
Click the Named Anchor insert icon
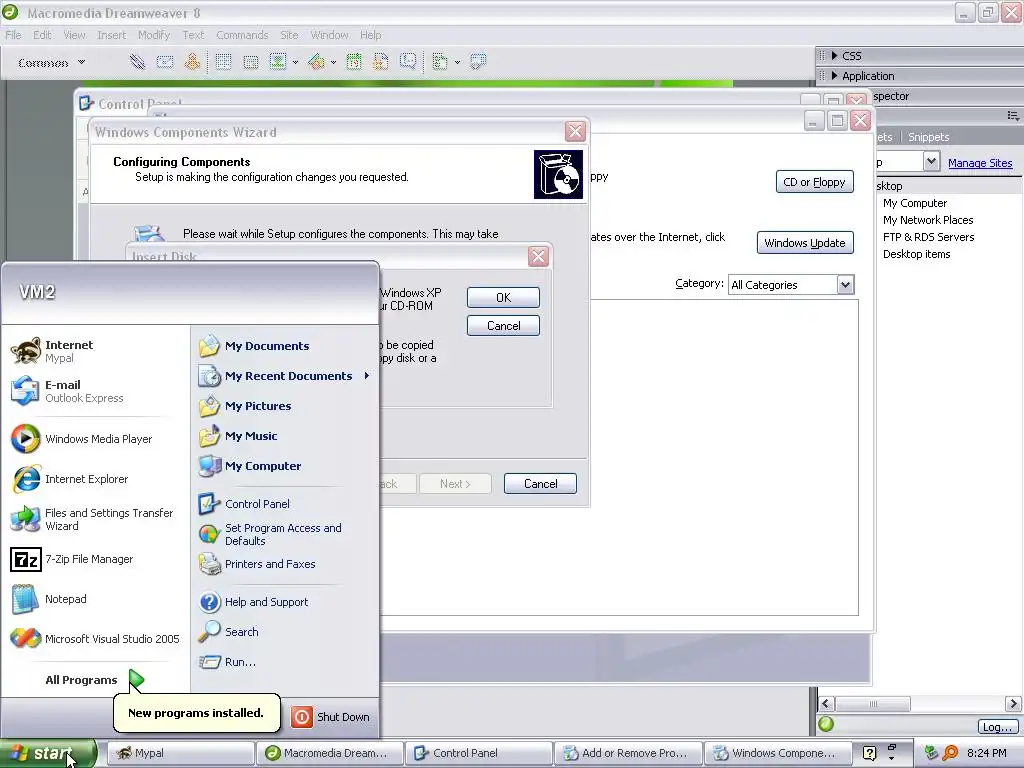pos(192,62)
